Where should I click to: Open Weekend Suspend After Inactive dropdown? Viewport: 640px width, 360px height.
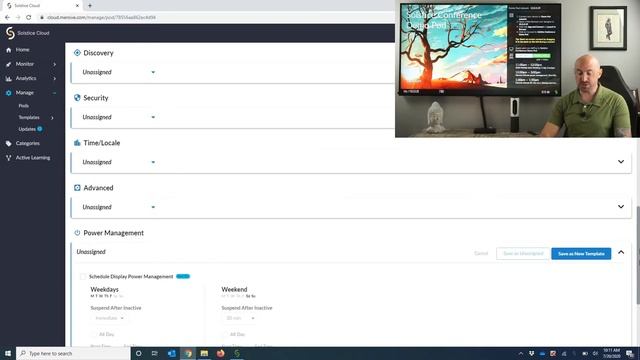coord(240,318)
